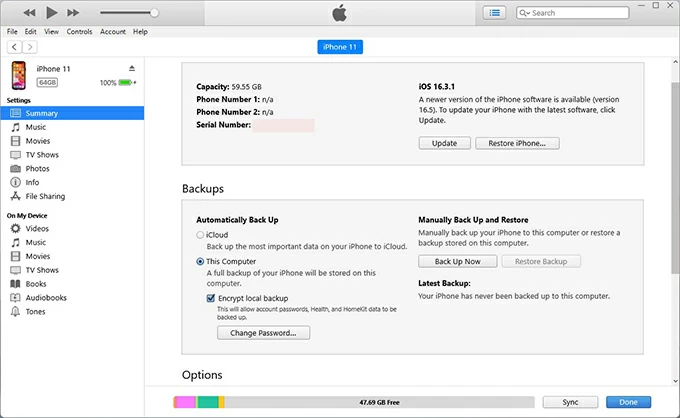Open the Account menu
680x418 pixels.
pyautogui.click(x=113, y=32)
